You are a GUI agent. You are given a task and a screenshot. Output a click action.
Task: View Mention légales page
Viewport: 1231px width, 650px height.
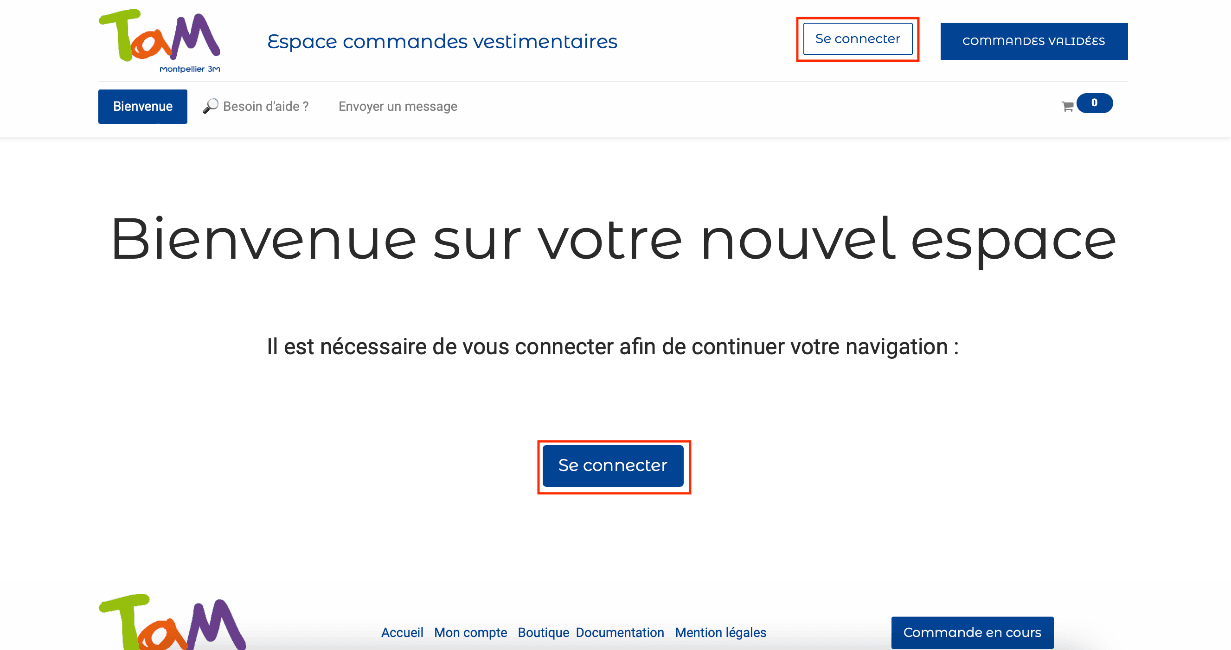[x=720, y=632]
